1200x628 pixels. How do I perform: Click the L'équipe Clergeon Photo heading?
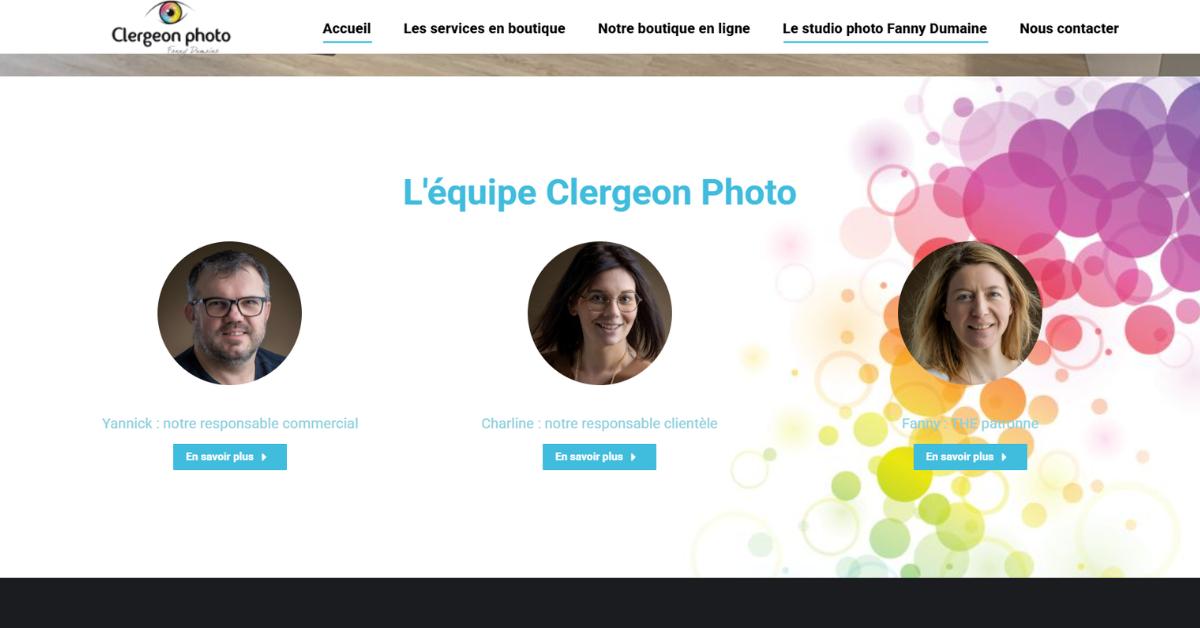click(600, 192)
